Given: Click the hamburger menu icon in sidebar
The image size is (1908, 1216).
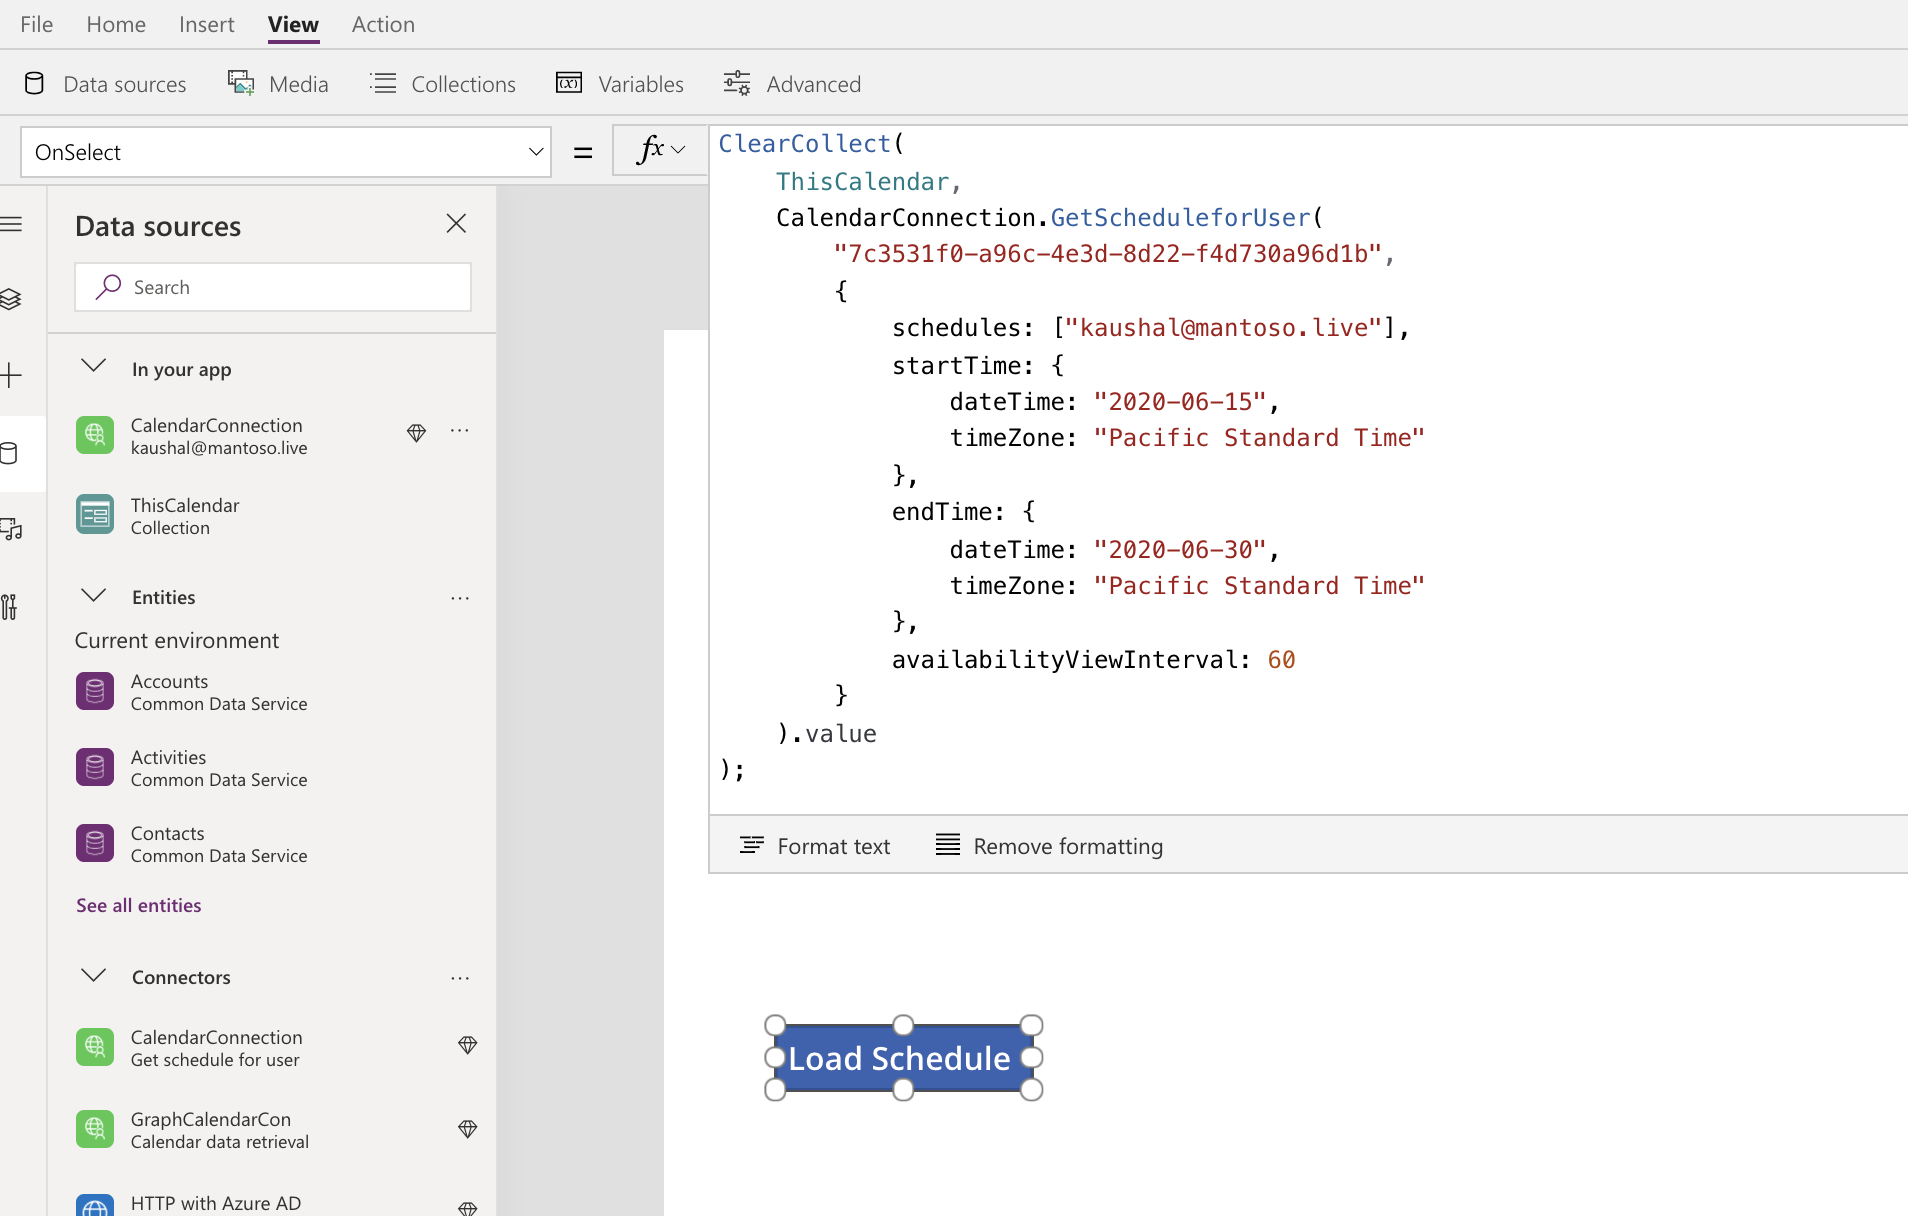Looking at the screenshot, I should 11,224.
